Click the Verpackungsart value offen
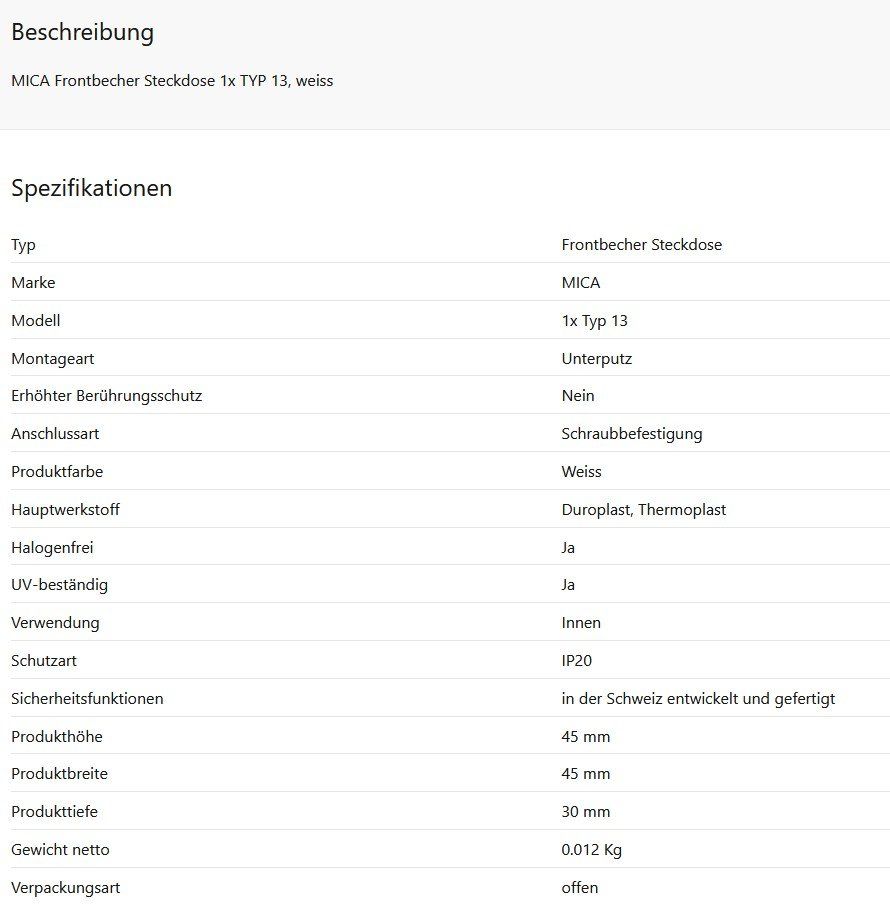 (x=579, y=887)
